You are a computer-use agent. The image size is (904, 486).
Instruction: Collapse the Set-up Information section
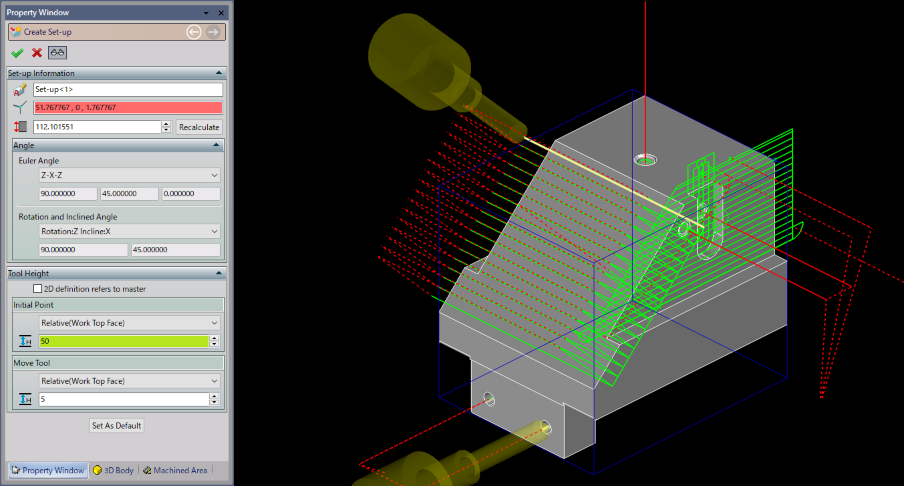point(219,73)
